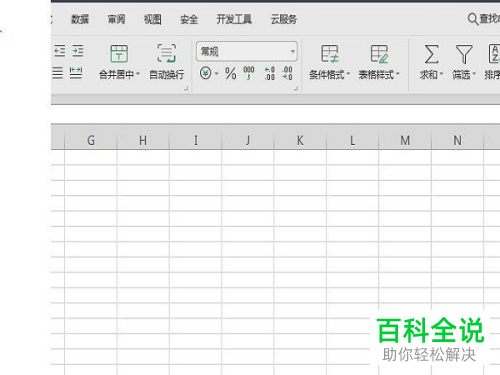This screenshot has height=375, width=500.
Task: Click the 合并居中 merge icon
Action: pos(119,54)
